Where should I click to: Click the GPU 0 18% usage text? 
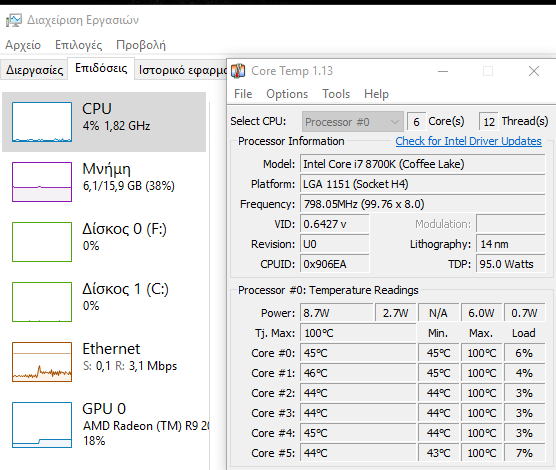(94, 441)
